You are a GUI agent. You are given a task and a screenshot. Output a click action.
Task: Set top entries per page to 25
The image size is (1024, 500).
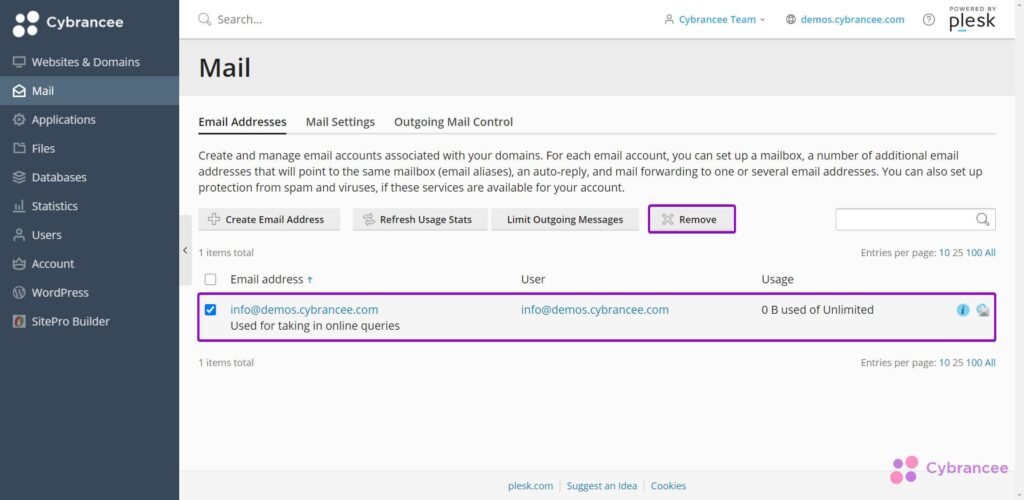click(x=957, y=253)
